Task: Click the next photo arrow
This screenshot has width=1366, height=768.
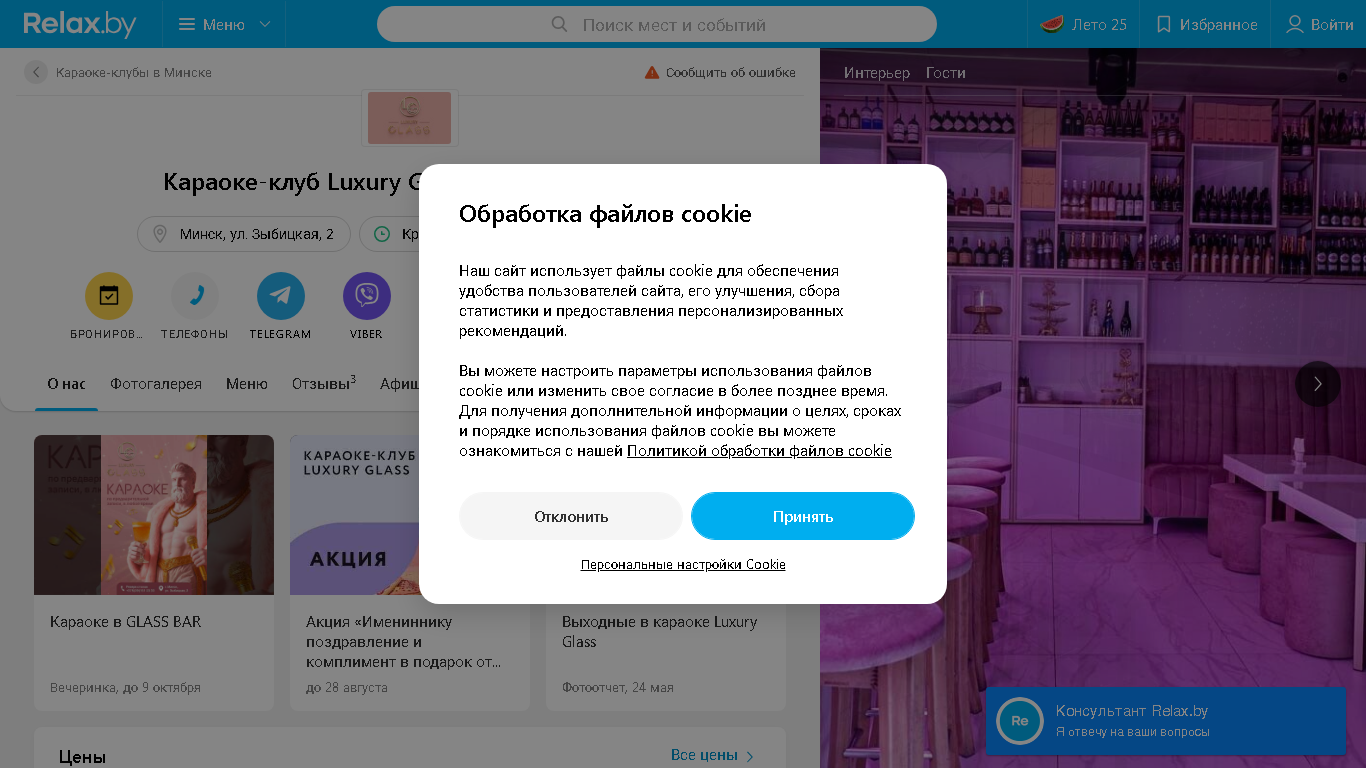Action: tap(1318, 383)
